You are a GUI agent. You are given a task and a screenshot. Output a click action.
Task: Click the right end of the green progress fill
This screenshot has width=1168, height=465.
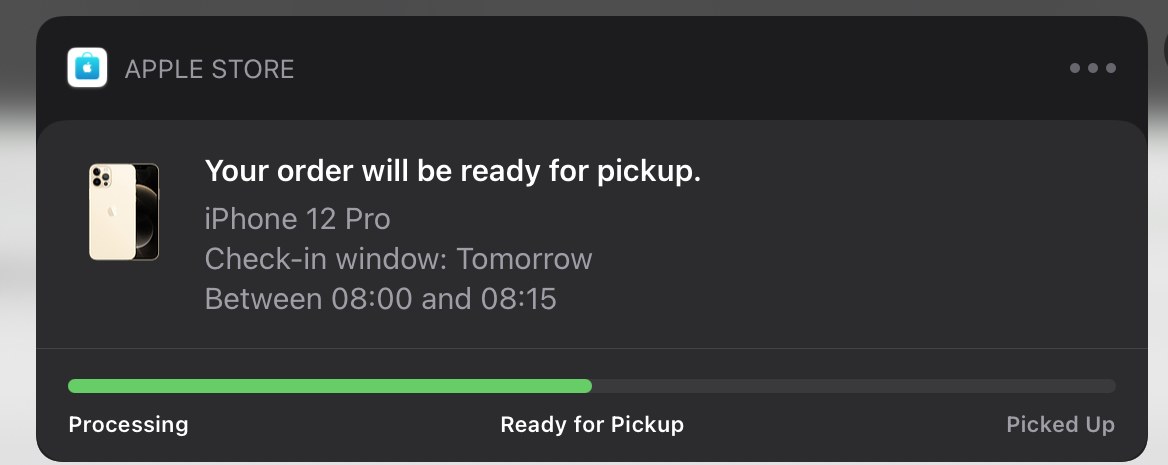coord(587,386)
